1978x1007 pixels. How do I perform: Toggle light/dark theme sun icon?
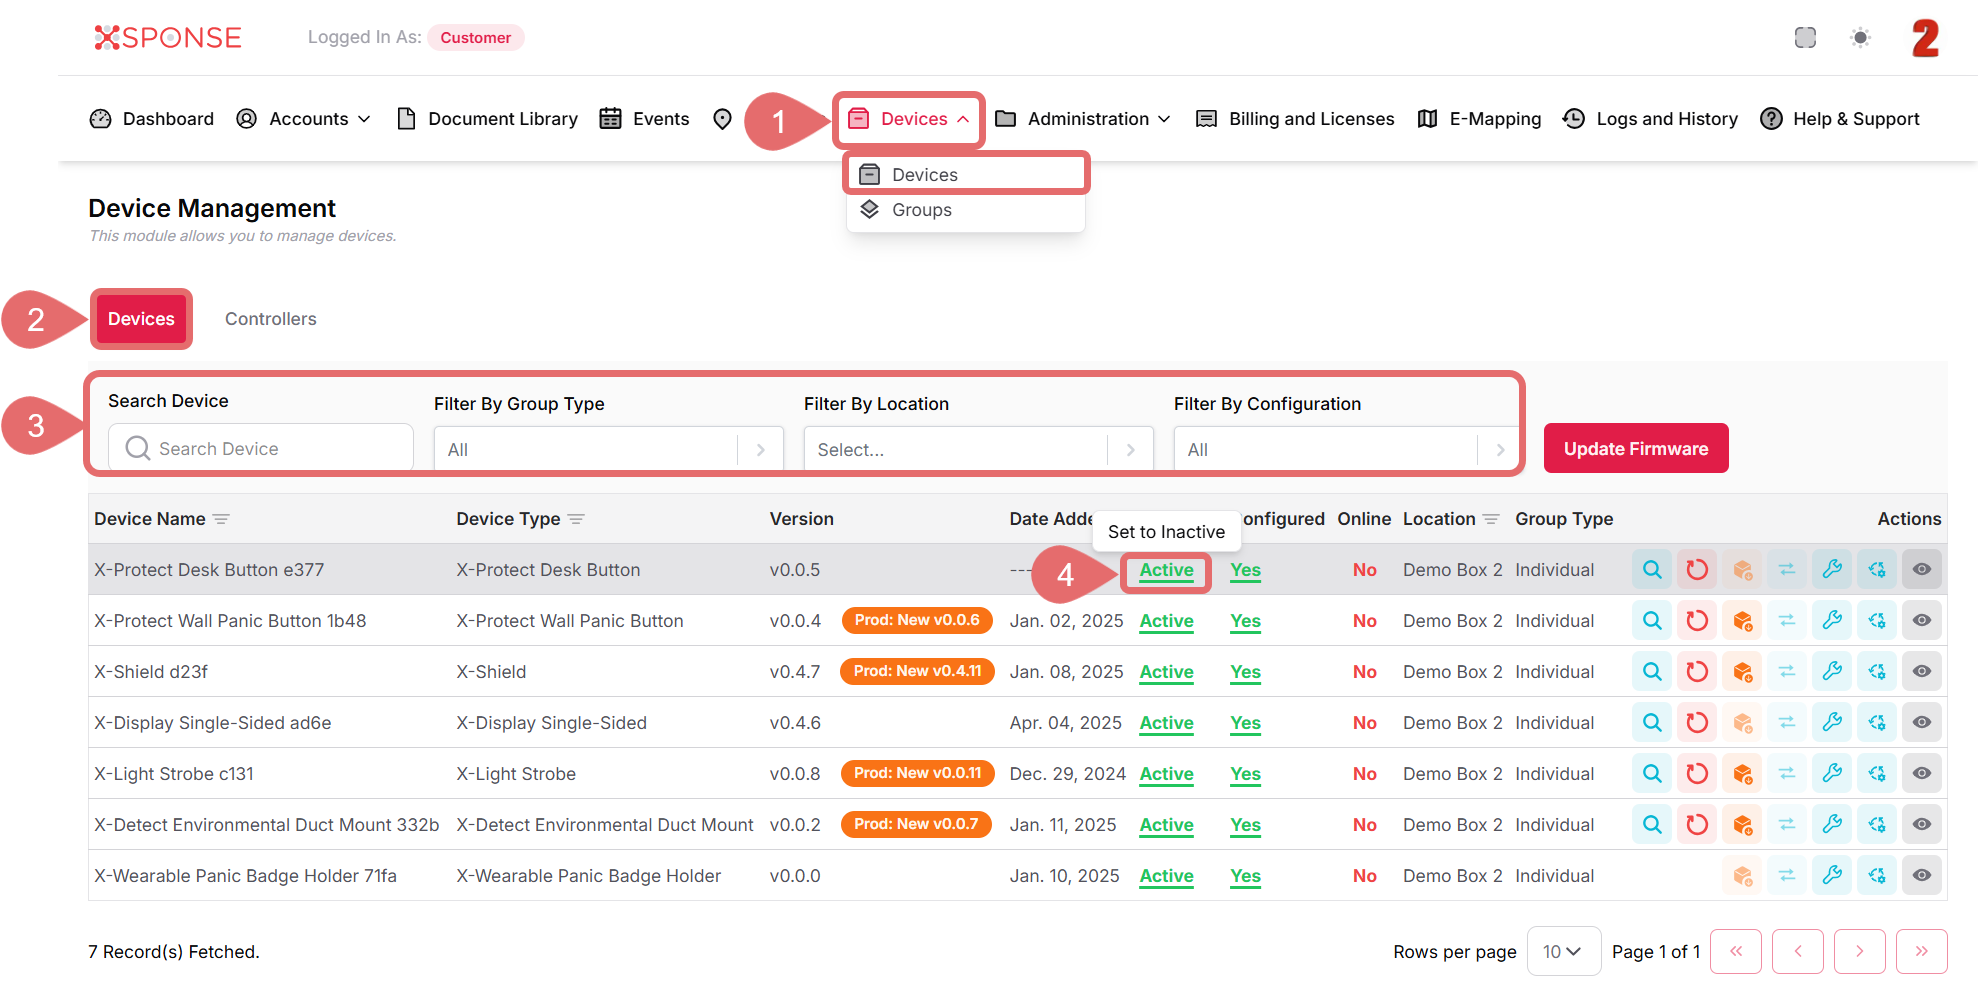pyautogui.click(x=1860, y=38)
